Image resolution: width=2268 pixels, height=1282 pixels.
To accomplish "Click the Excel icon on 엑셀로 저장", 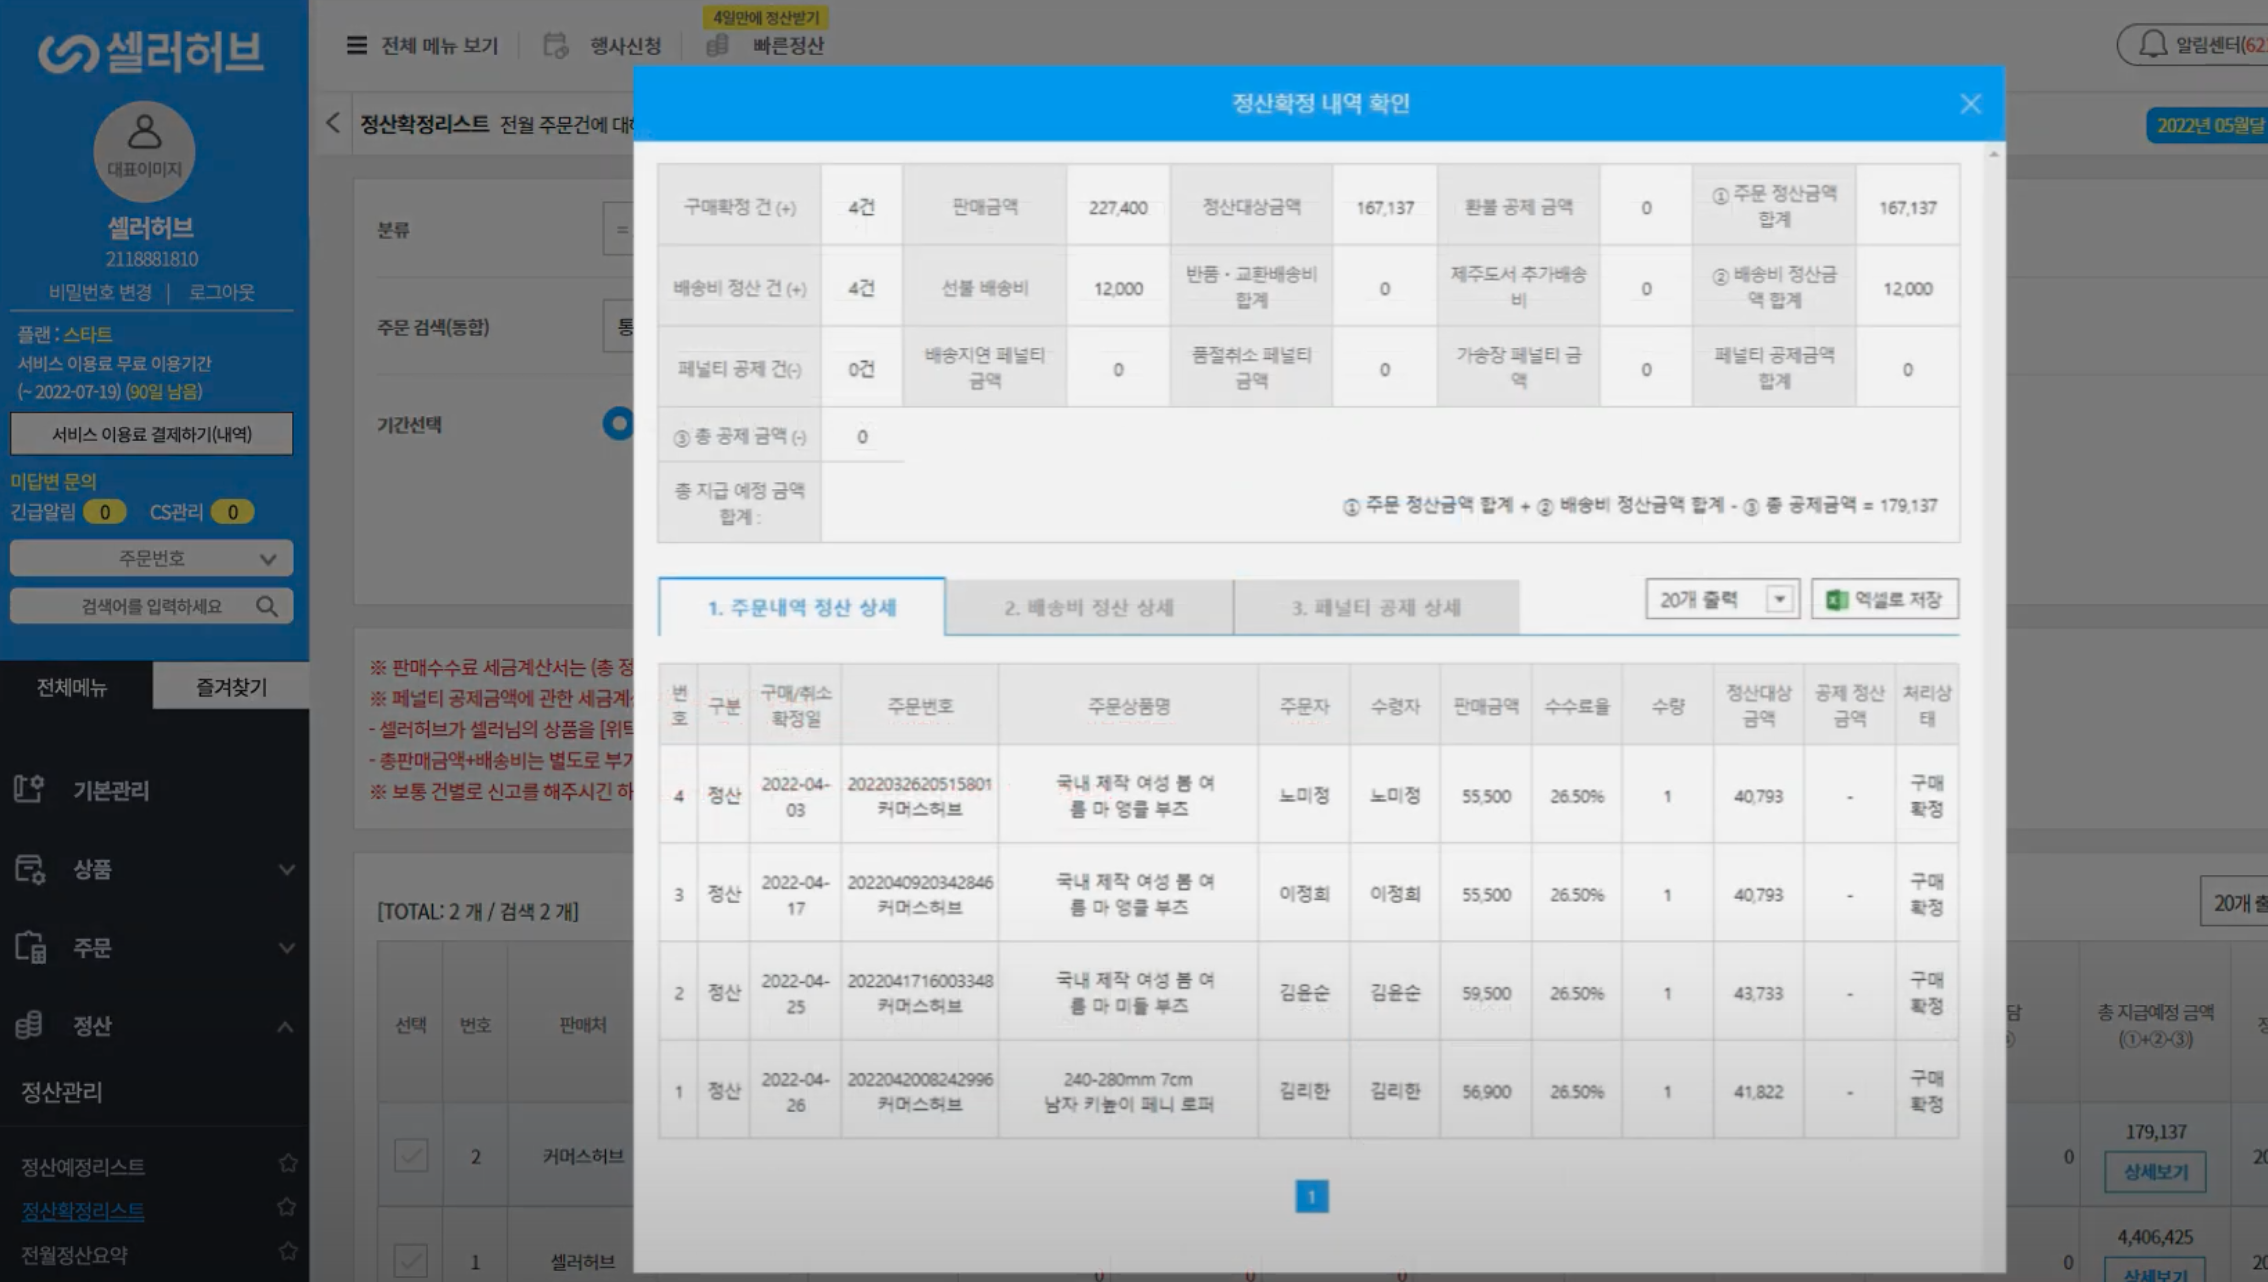I will pyautogui.click(x=1837, y=600).
